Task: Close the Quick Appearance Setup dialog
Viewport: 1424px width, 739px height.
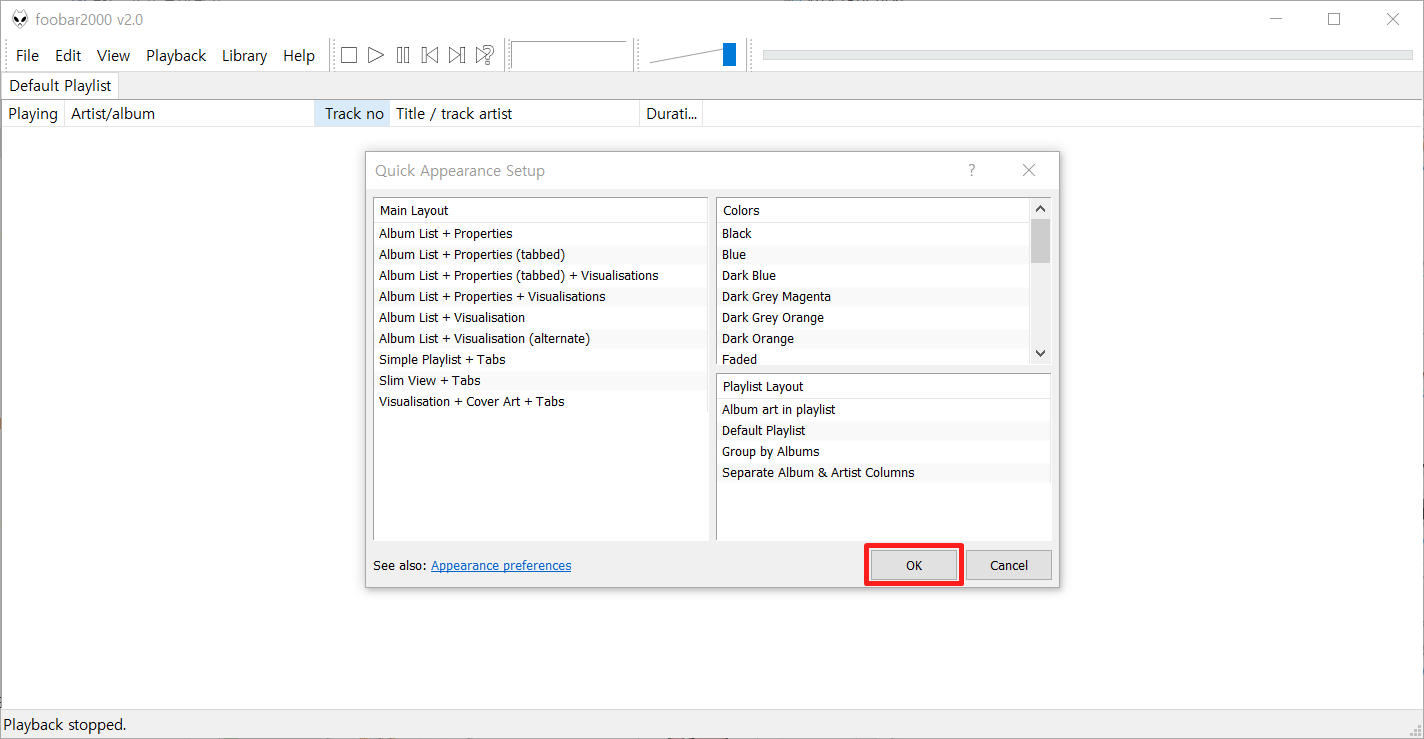Action: click(1029, 170)
